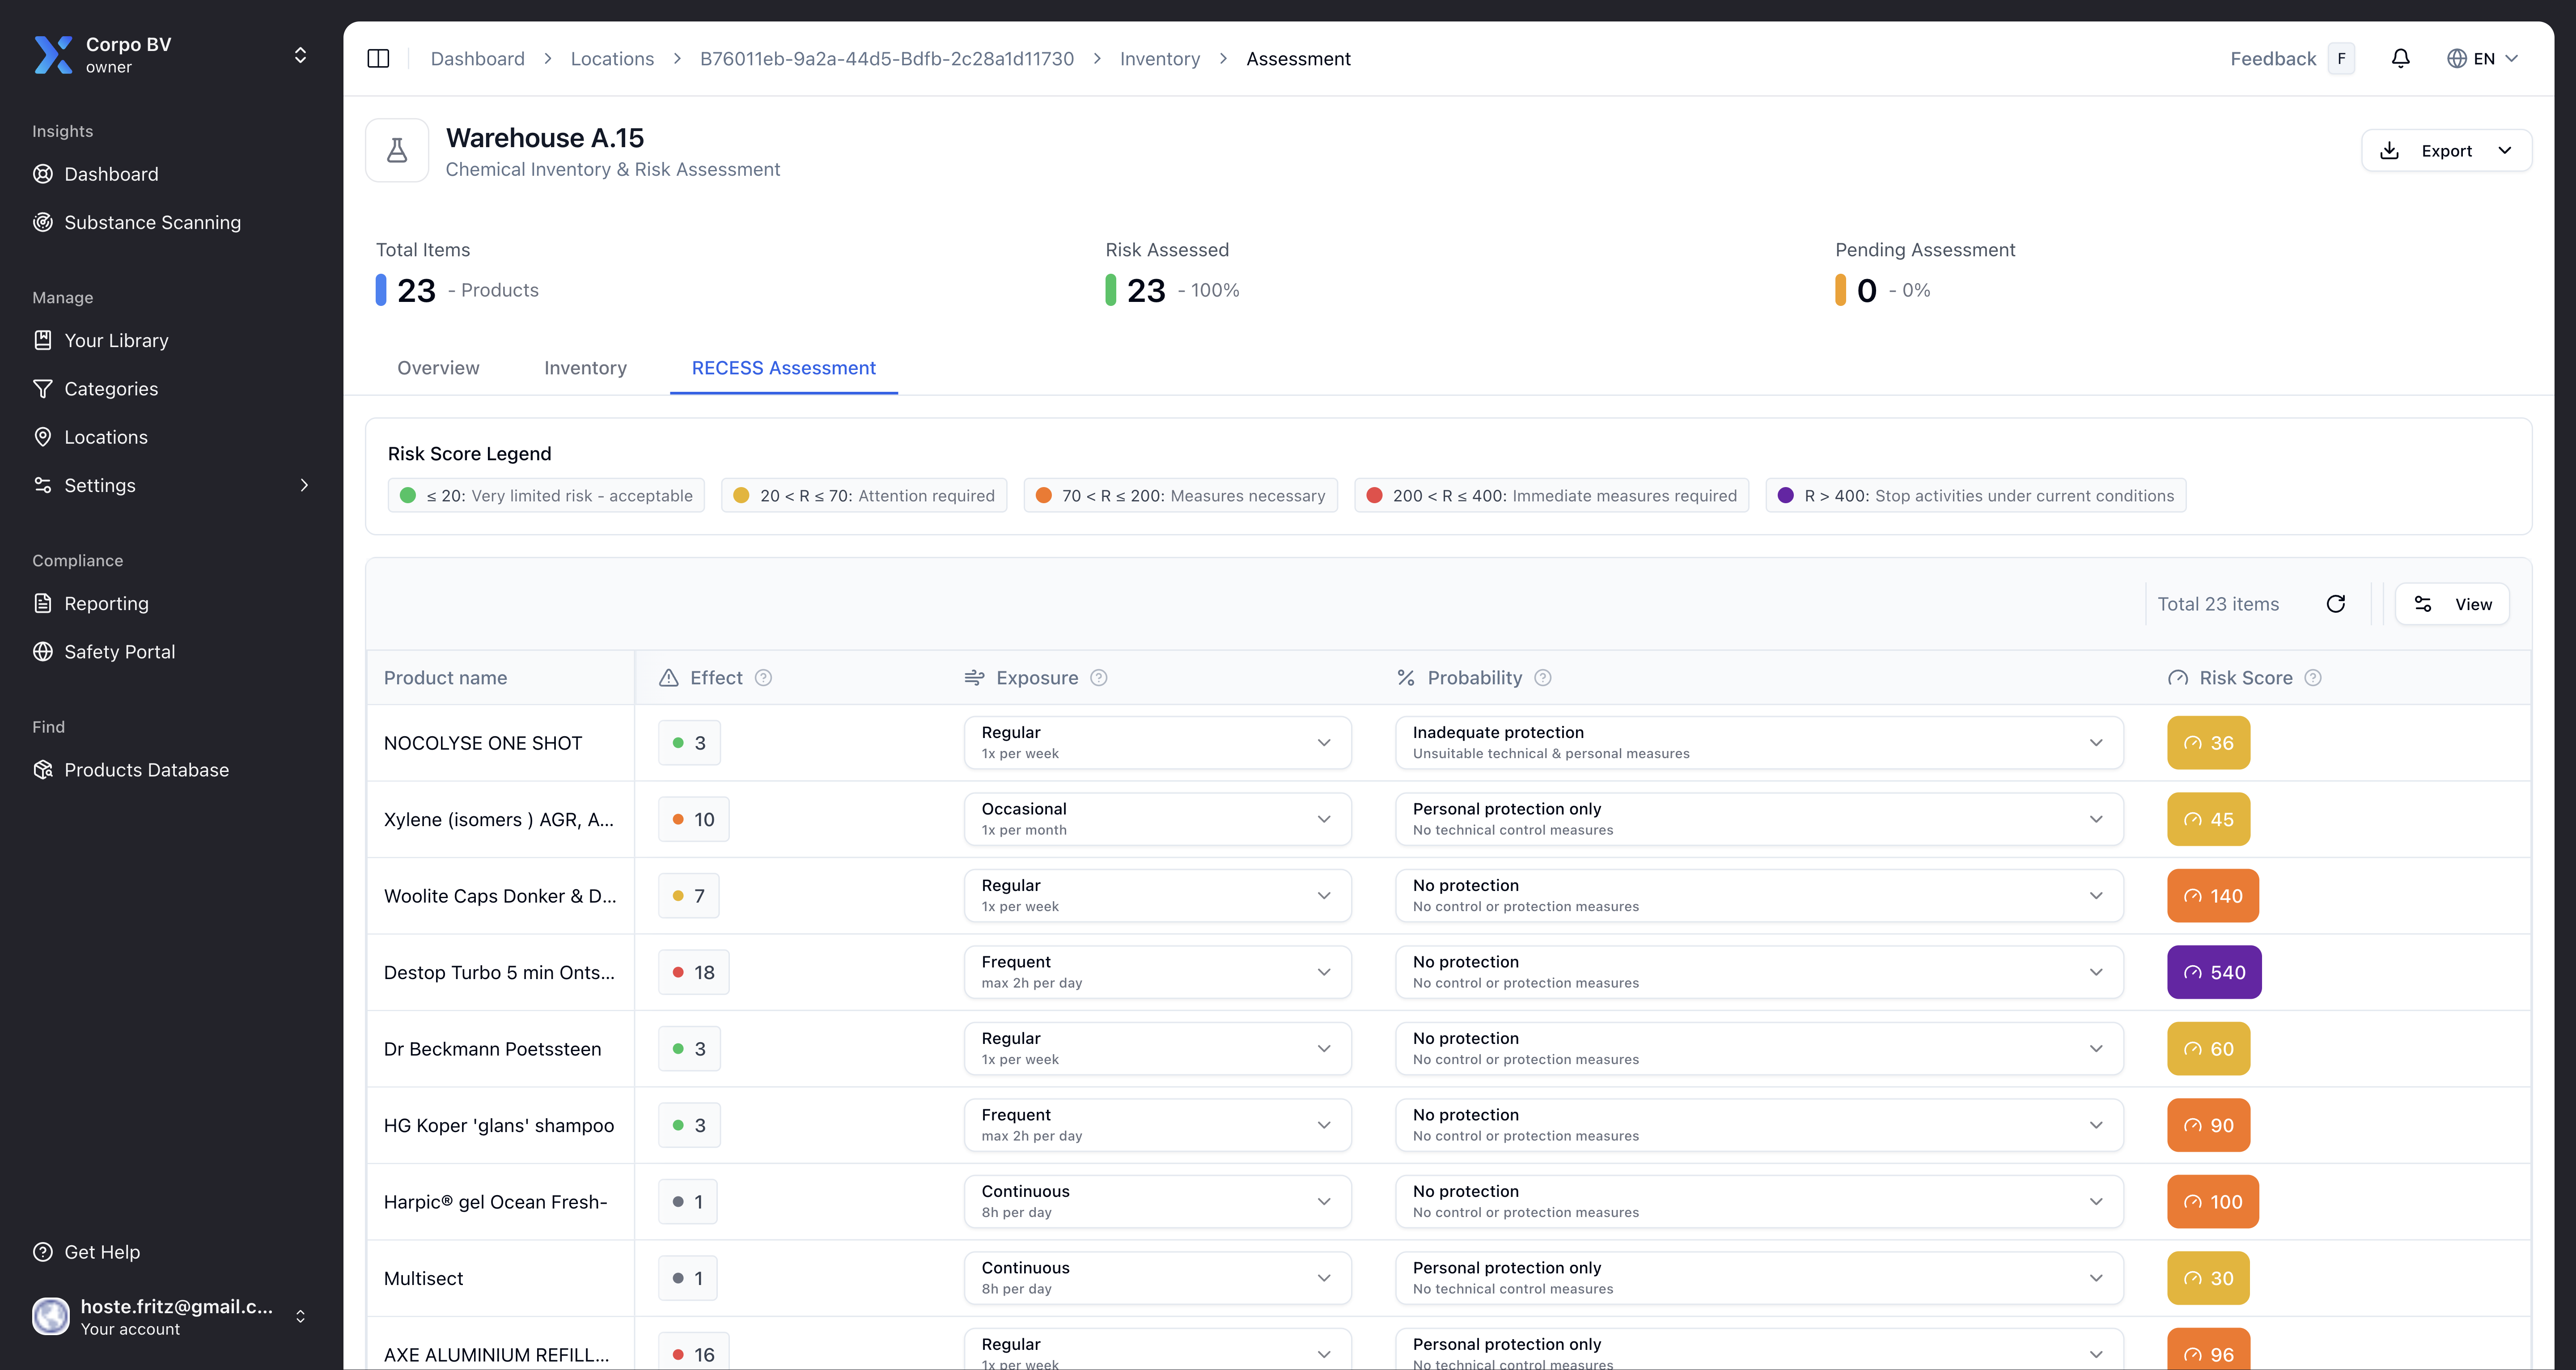The width and height of the screenshot is (2576, 1370).
Task: Click the refresh table icon
Action: [x=2335, y=604]
